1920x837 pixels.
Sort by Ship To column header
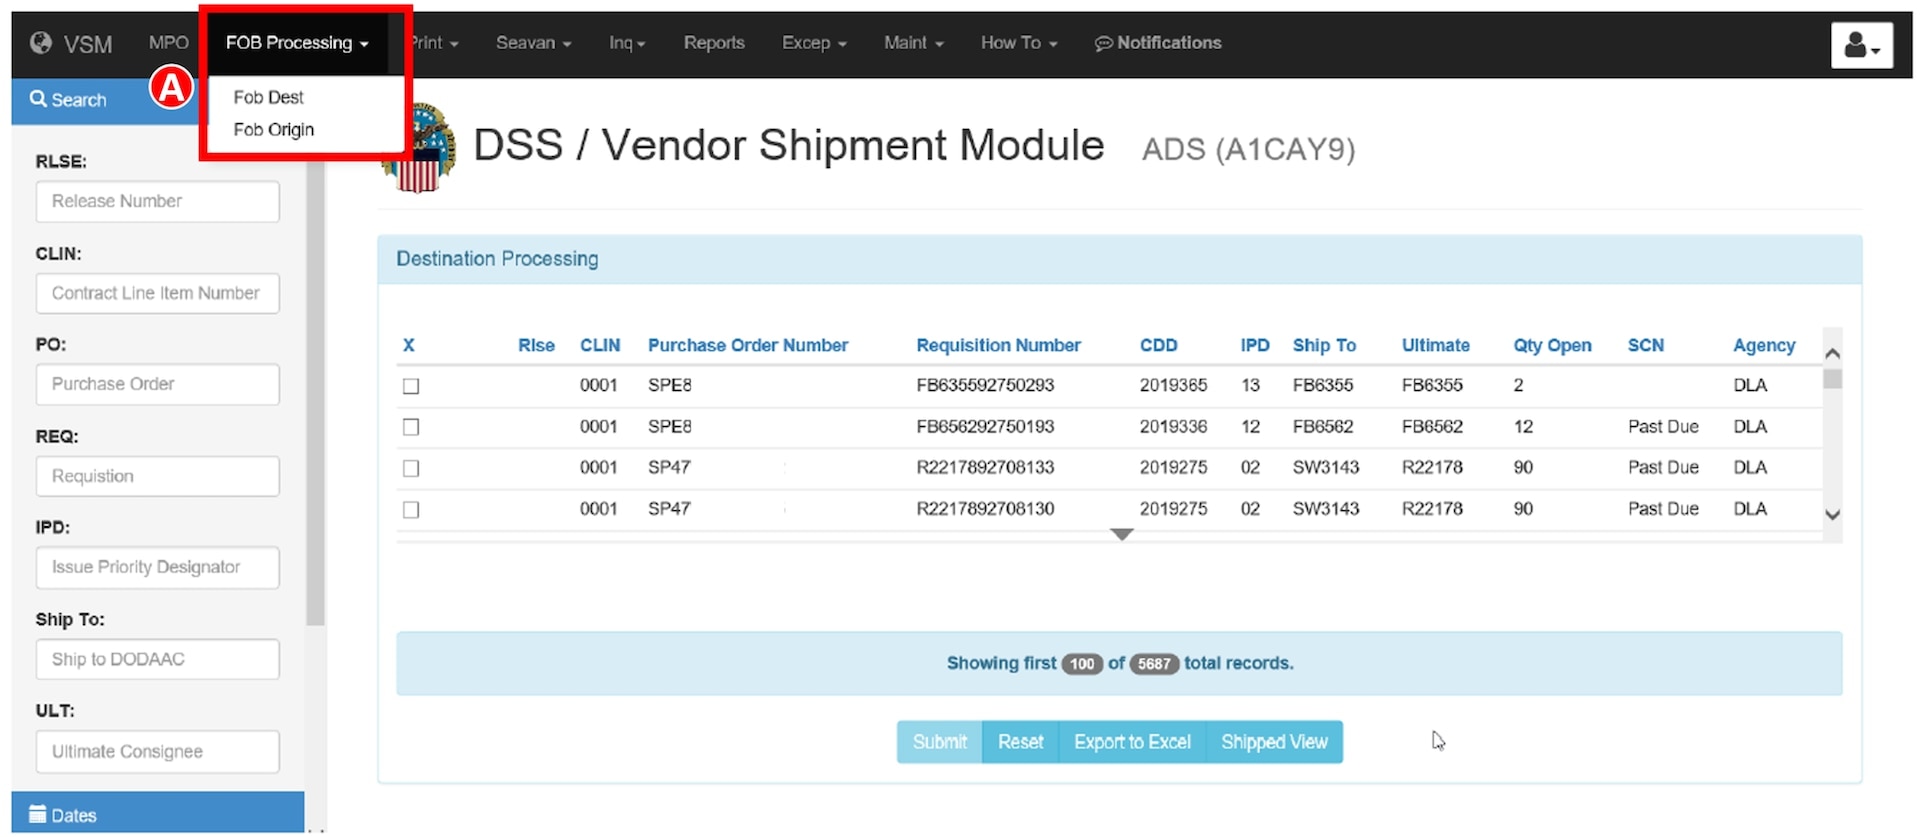click(1324, 345)
